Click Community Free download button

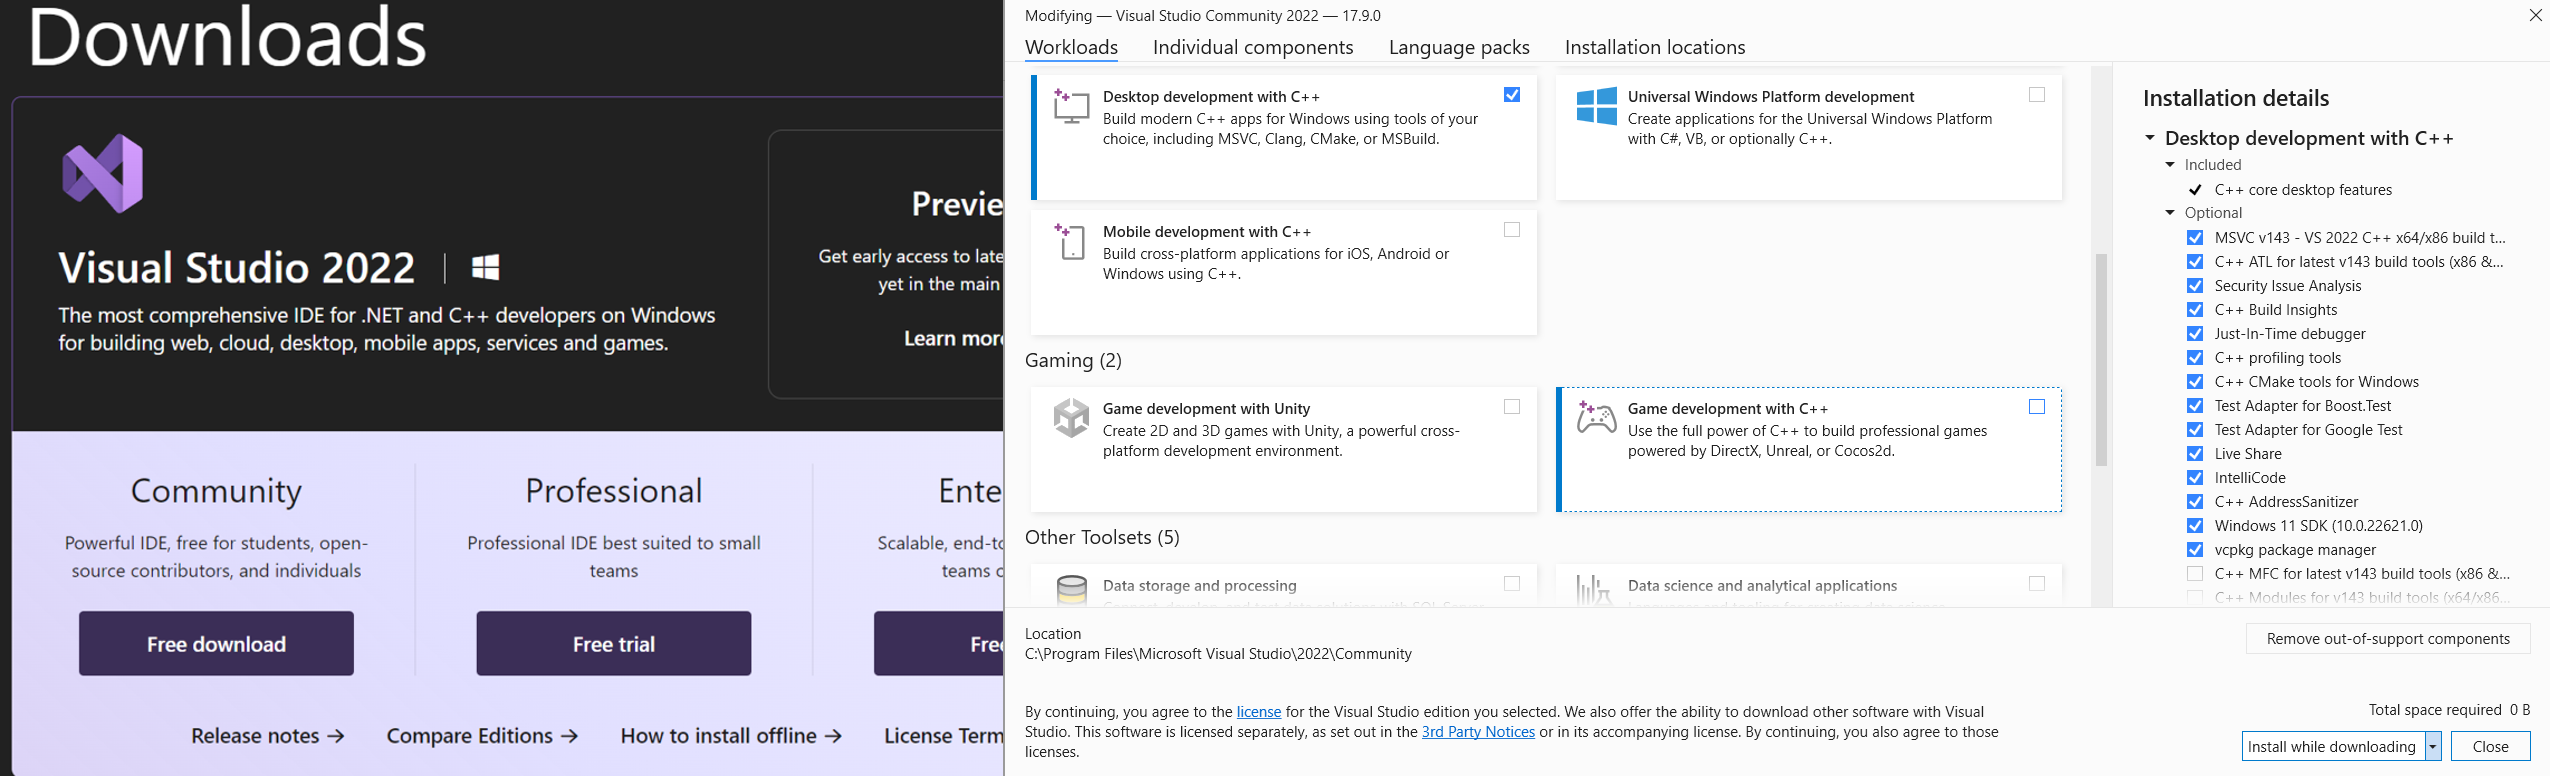point(216,644)
